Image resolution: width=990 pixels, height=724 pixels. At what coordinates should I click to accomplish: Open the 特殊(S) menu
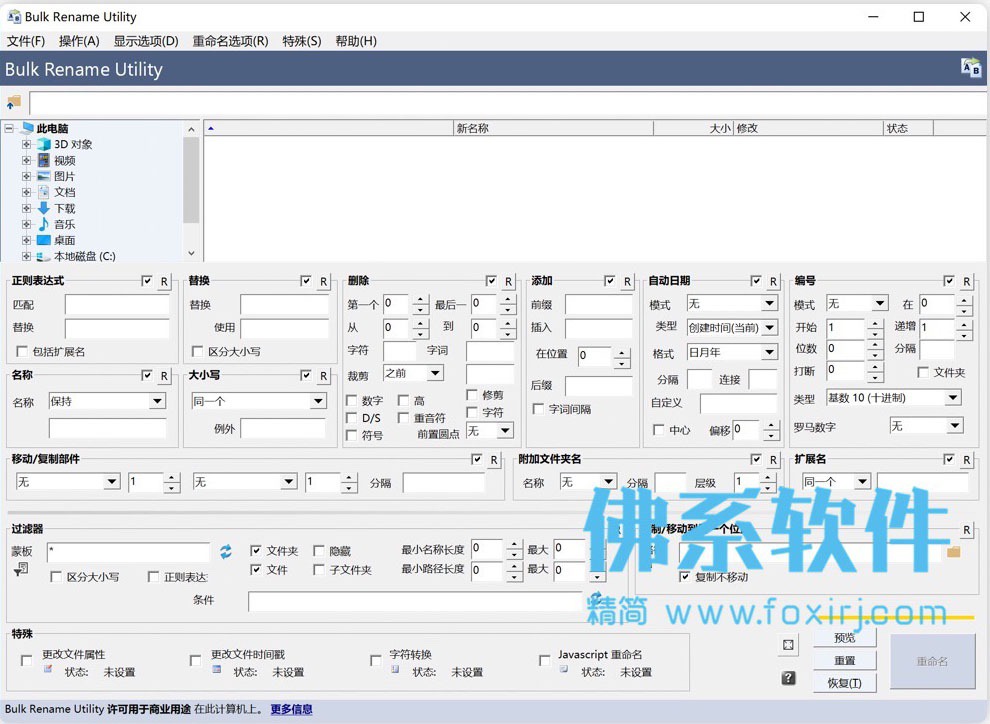[302, 41]
